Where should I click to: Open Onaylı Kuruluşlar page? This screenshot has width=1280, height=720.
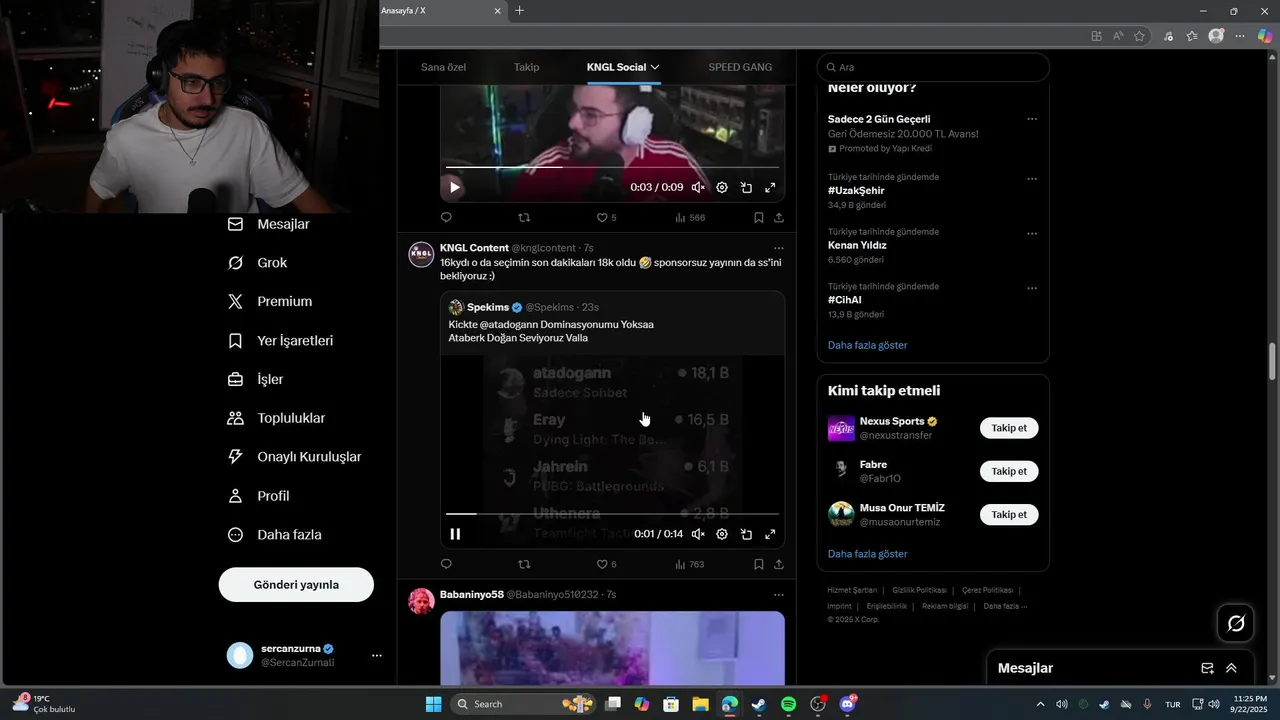click(x=295, y=457)
